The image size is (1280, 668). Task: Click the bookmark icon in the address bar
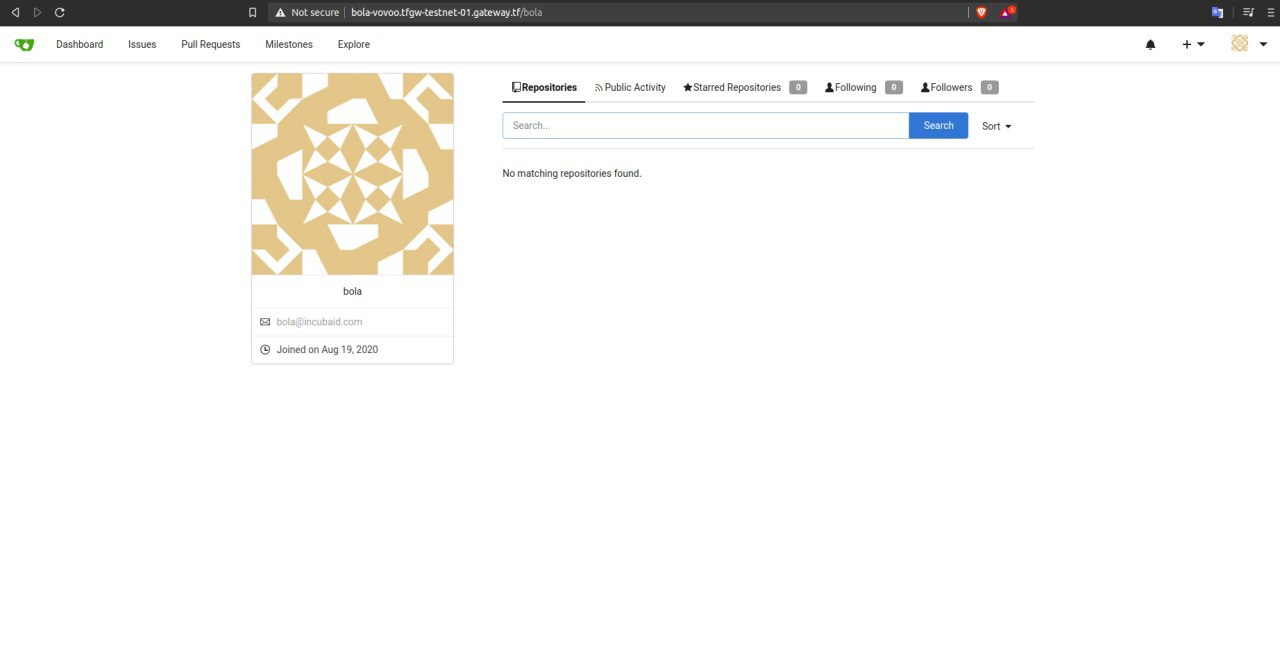click(x=252, y=12)
